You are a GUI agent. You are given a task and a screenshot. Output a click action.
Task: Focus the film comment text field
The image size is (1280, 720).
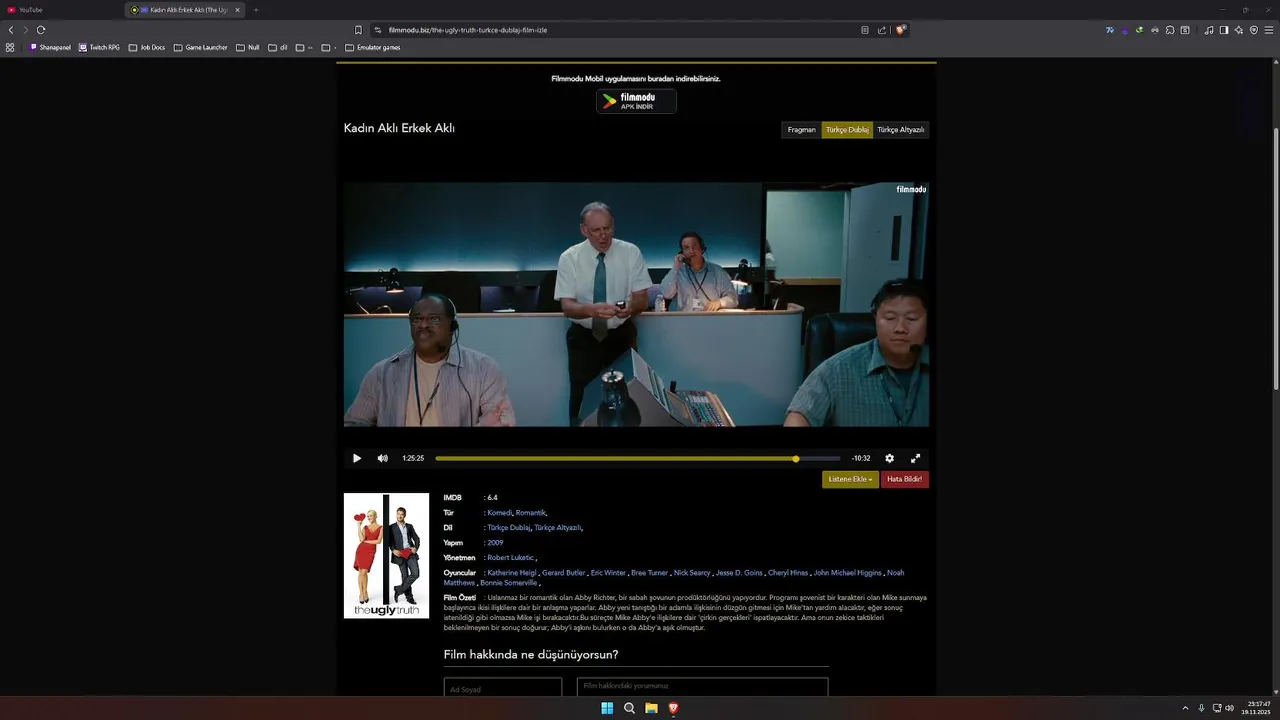coord(702,687)
